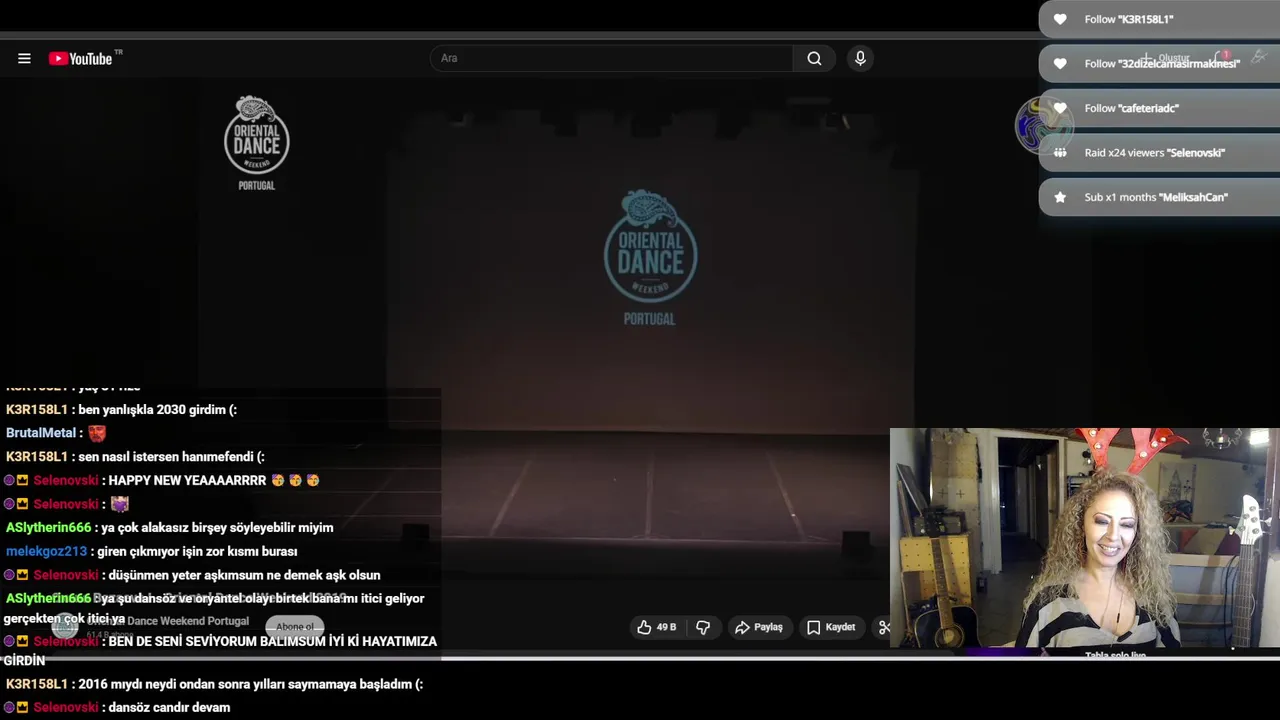Image resolution: width=1280 pixels, height=720 pixels.
Task: Click the heart icon on cafeteriadc alert
Action: point(1060,108)
